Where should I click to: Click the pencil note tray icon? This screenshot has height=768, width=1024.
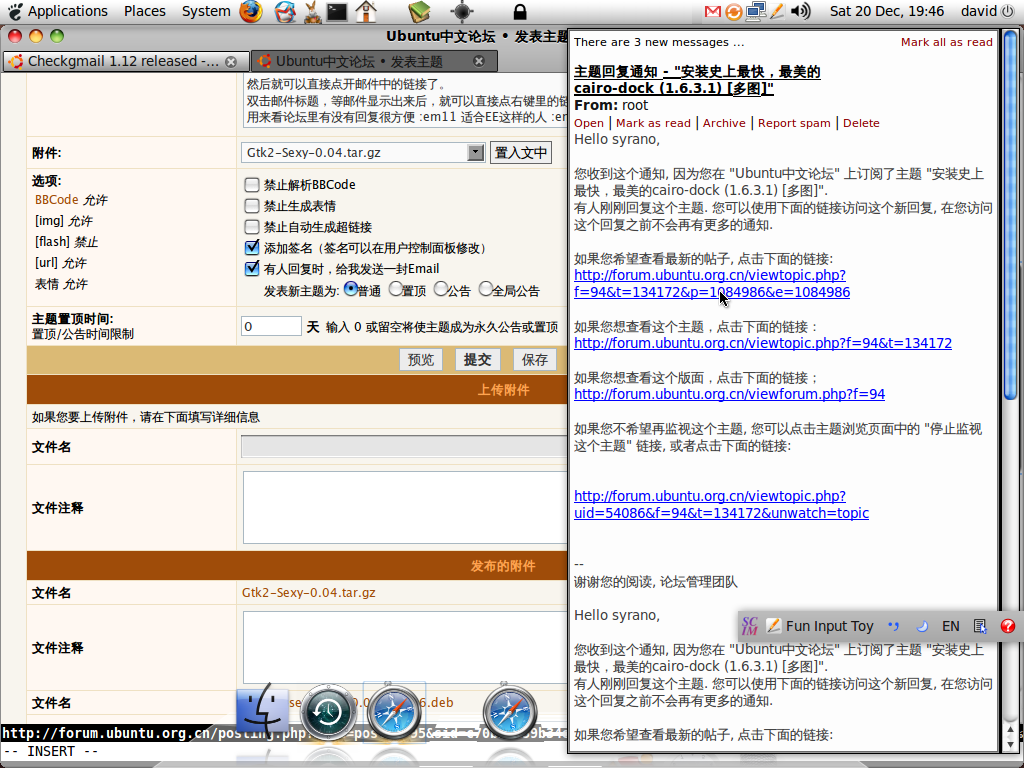point(777,11)
